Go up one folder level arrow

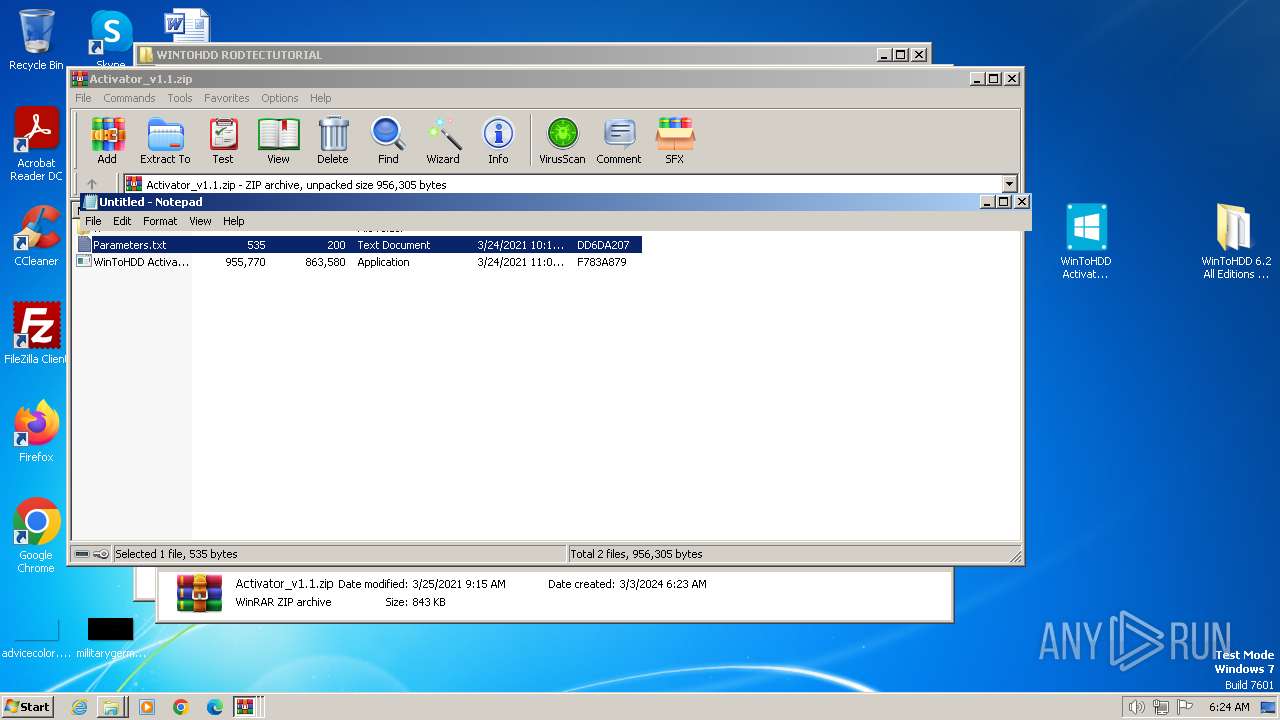[92, 184]
